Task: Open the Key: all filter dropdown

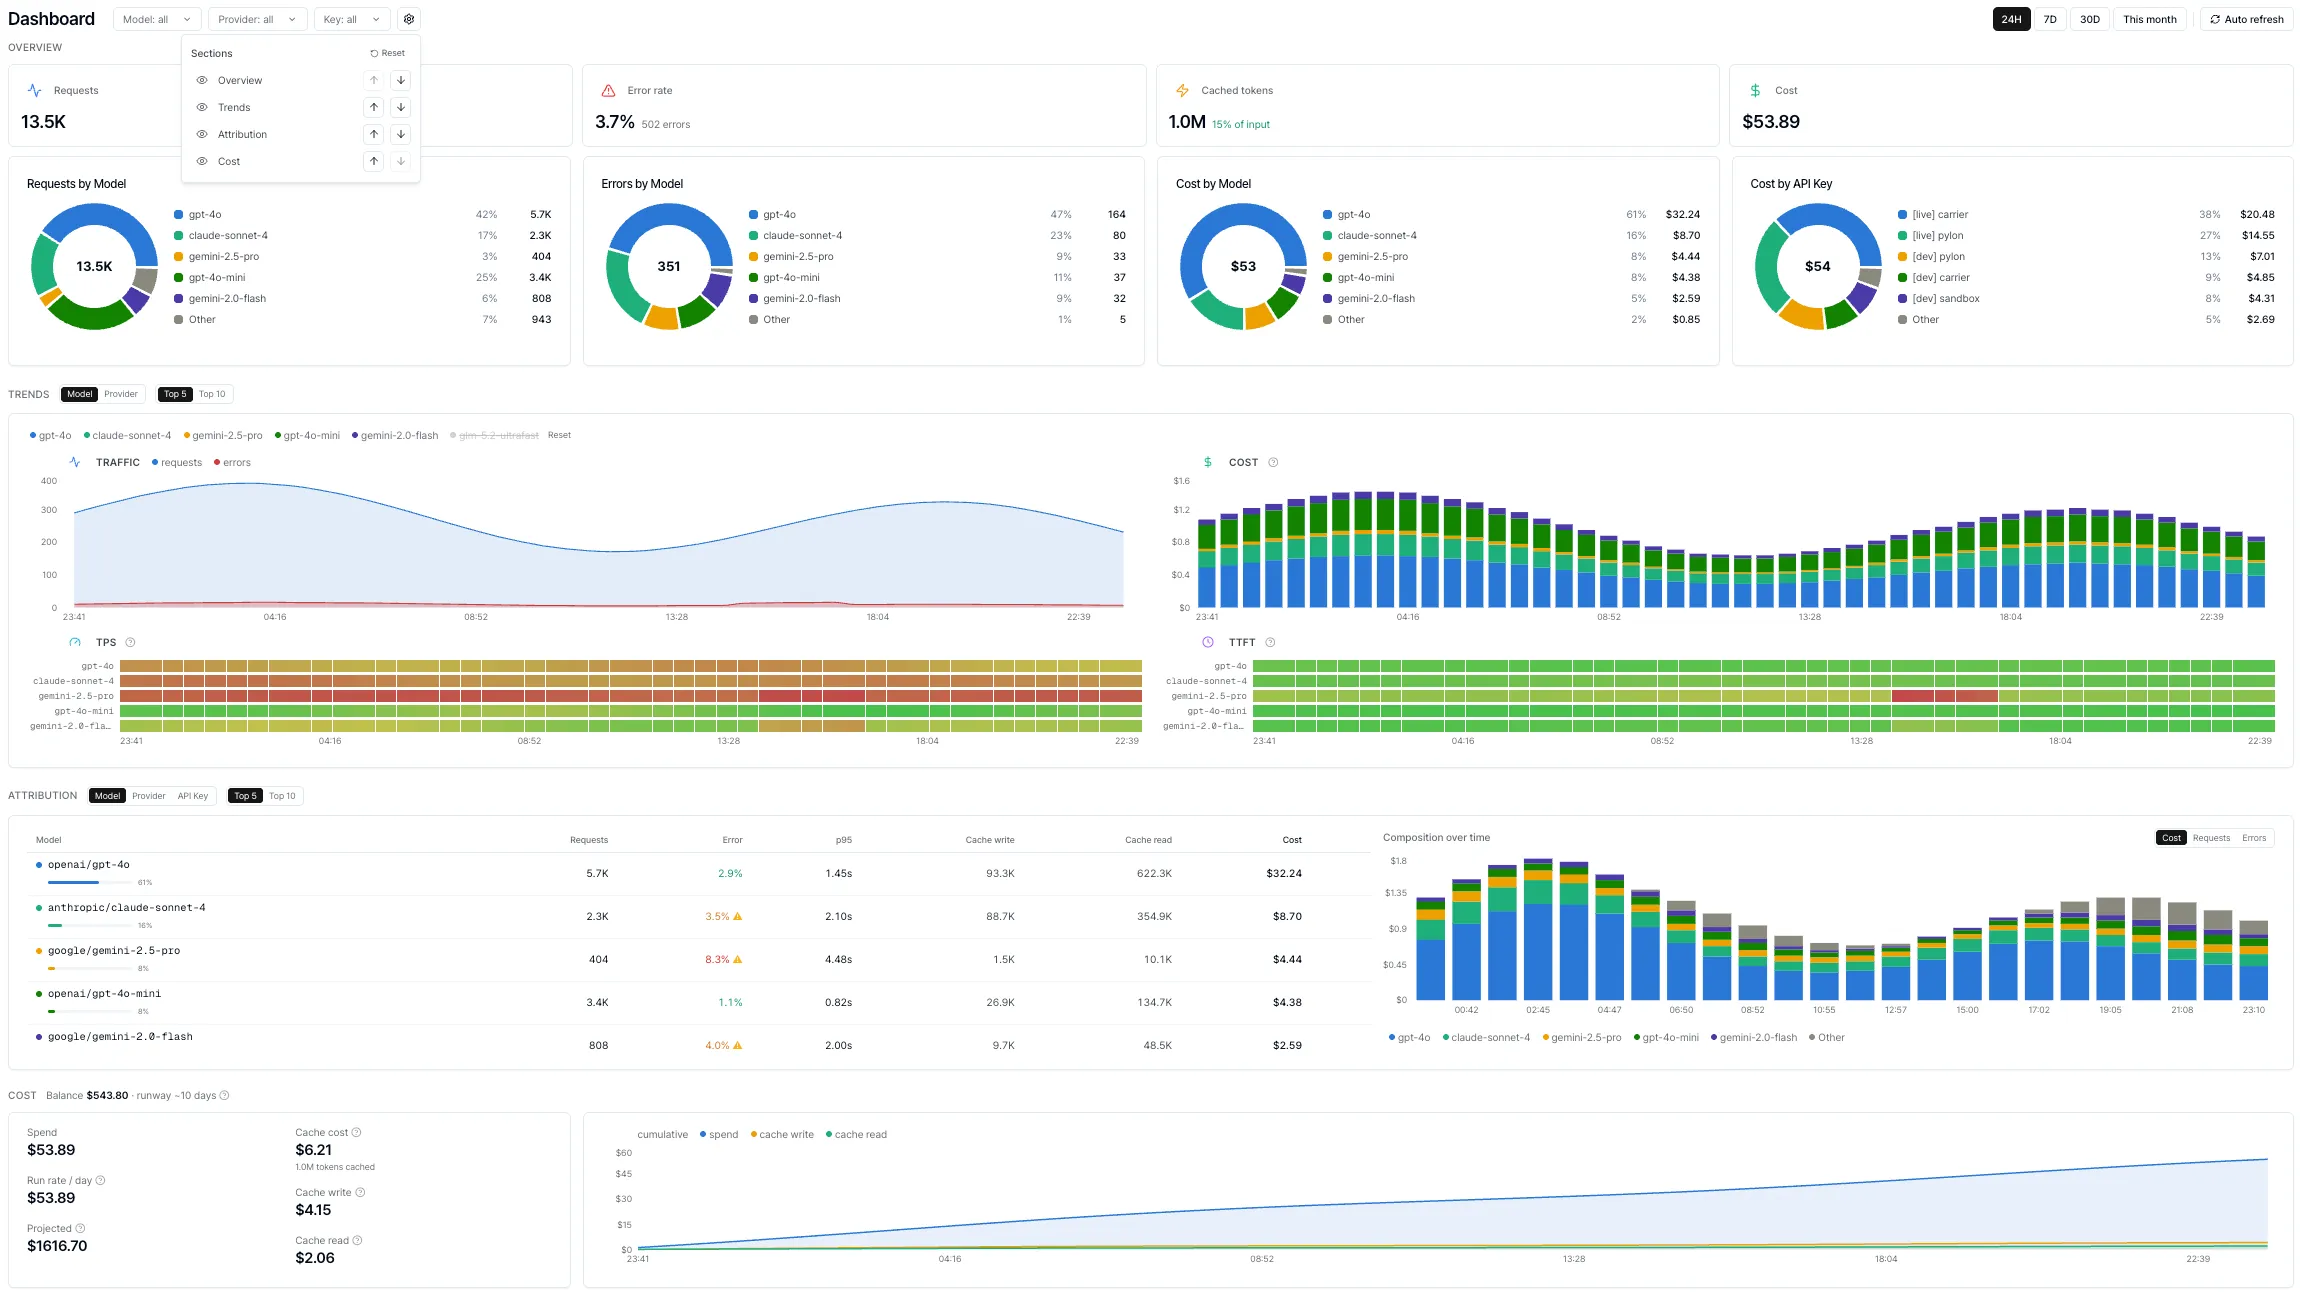Action: 352,19
